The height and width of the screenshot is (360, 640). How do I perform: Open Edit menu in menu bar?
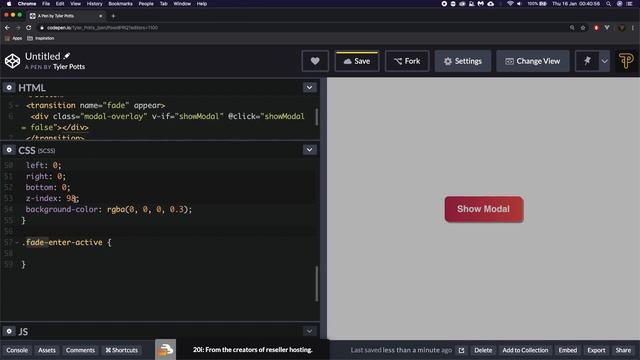pyautogui.click(x=60, y=4)
